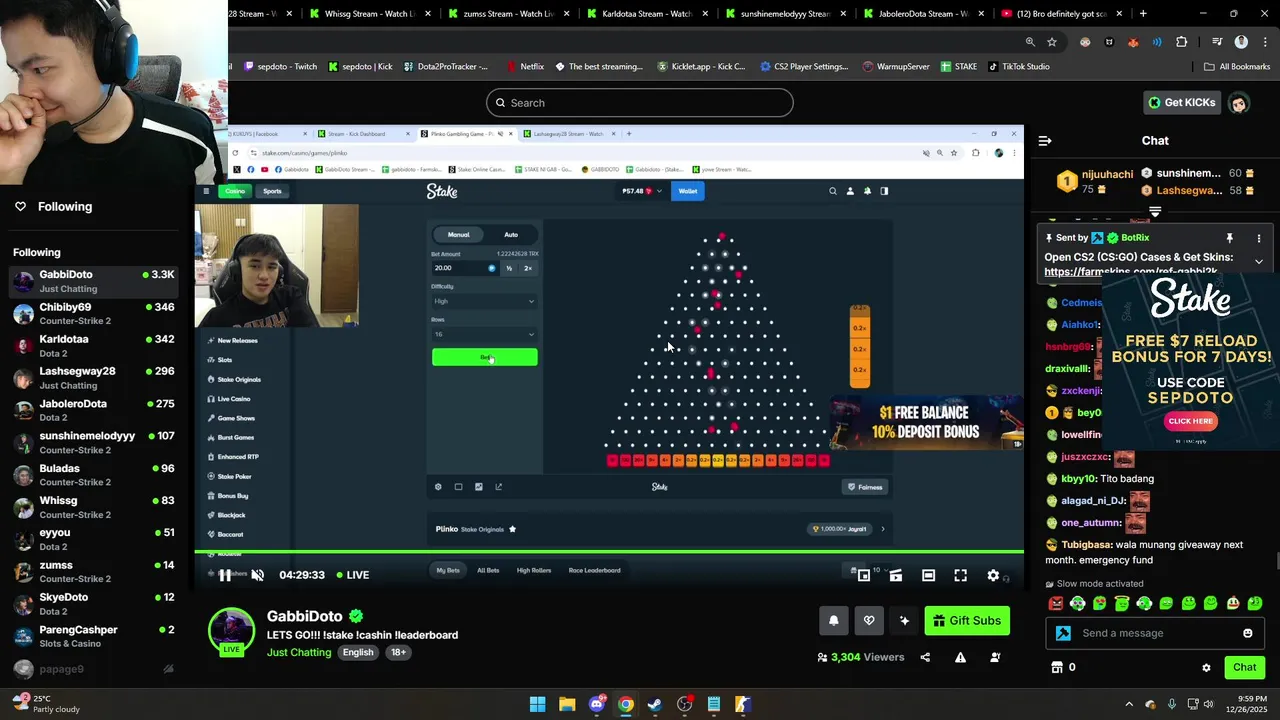
Task: Open Dota2ProTracker bookmark
Action: click(x=446, y=66)
